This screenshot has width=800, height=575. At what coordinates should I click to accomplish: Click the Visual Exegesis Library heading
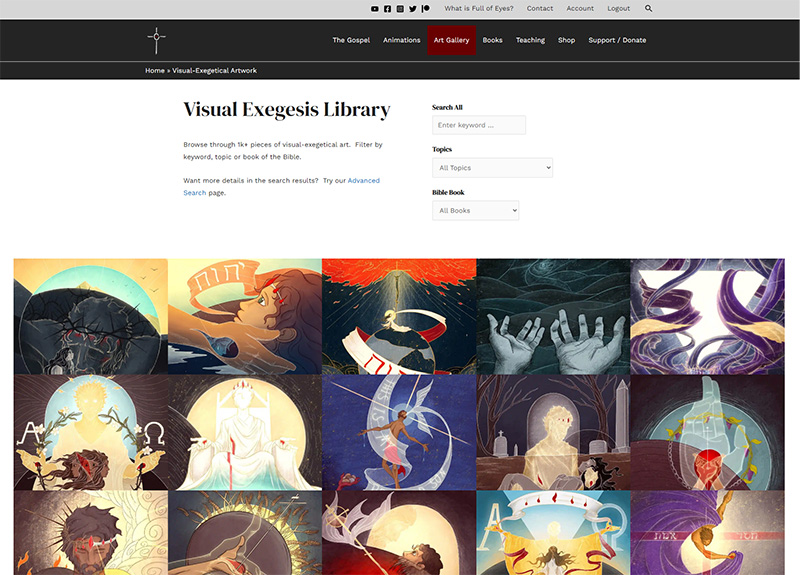point(287,110)
